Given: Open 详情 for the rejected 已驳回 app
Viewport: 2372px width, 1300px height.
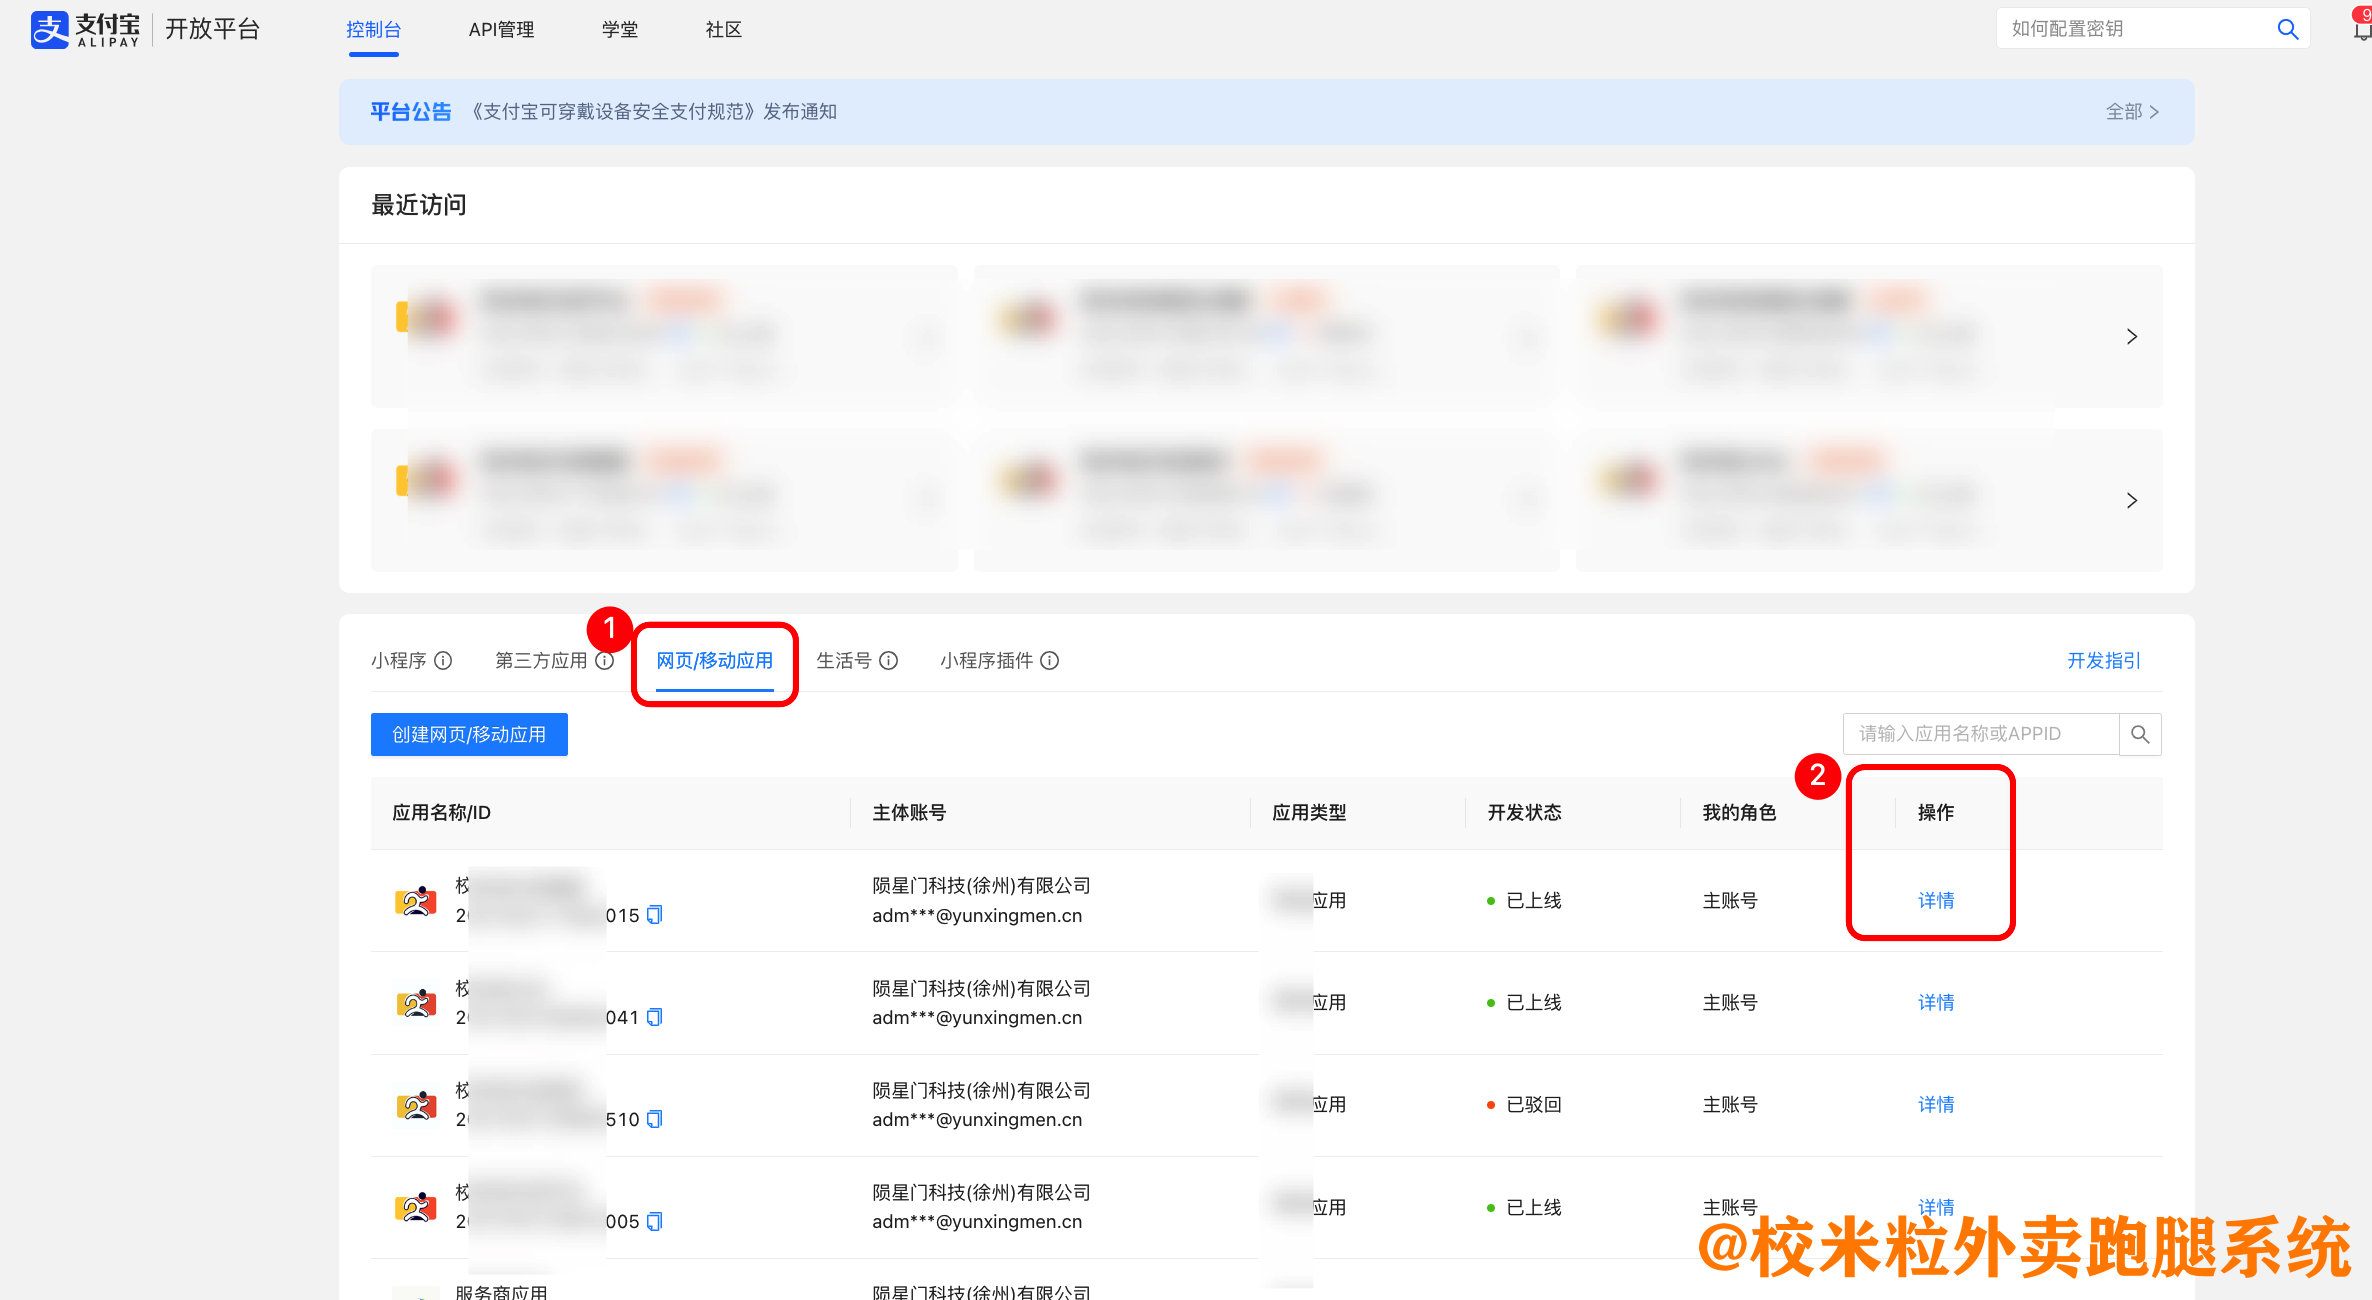Looking at the screenshot, I should point(1935,1104).
